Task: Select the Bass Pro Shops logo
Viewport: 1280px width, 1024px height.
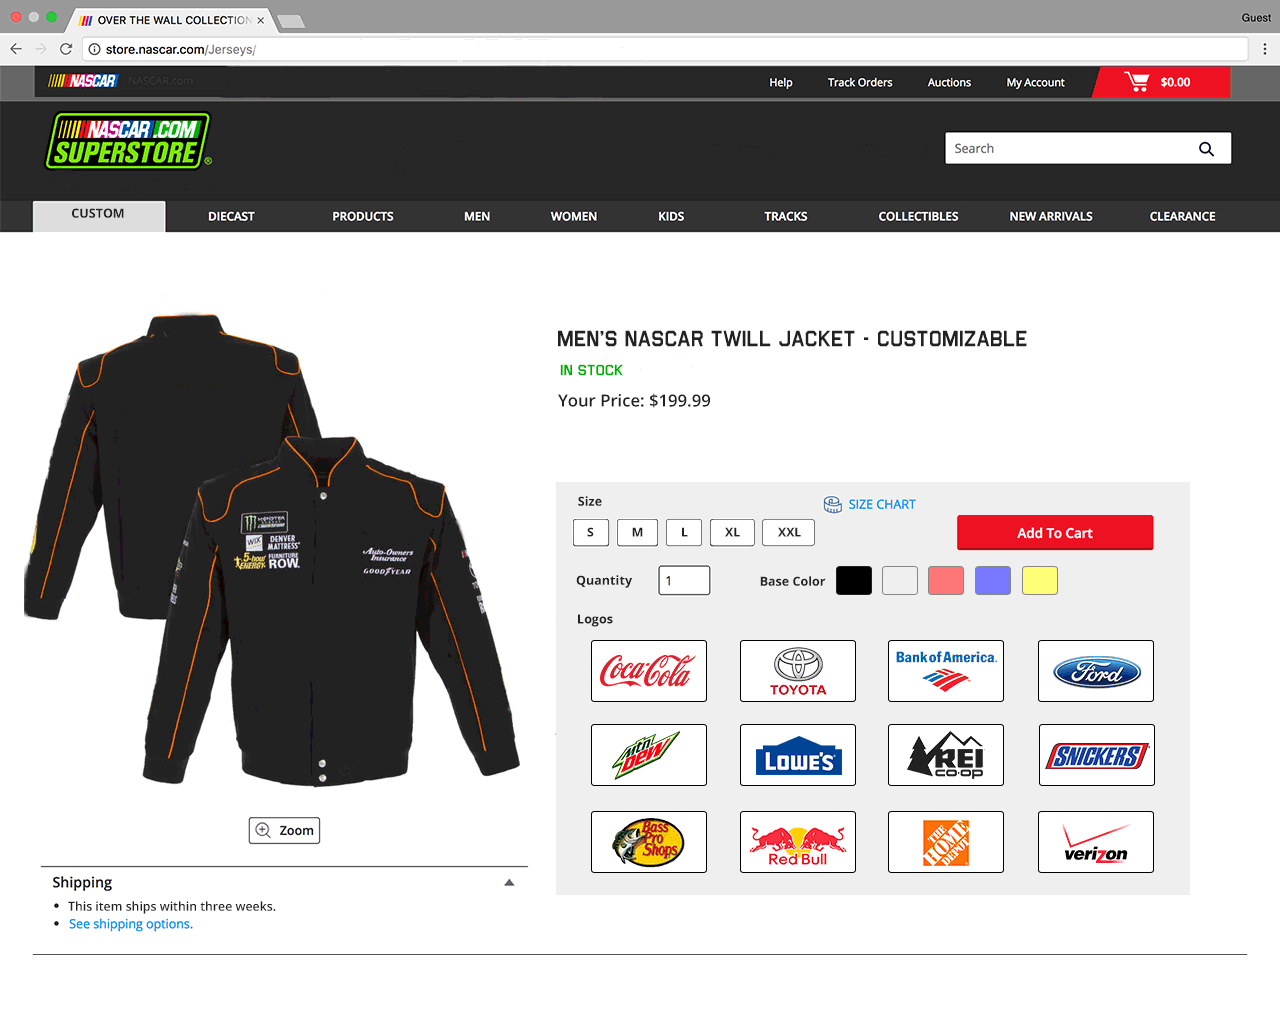Action: 649,842
